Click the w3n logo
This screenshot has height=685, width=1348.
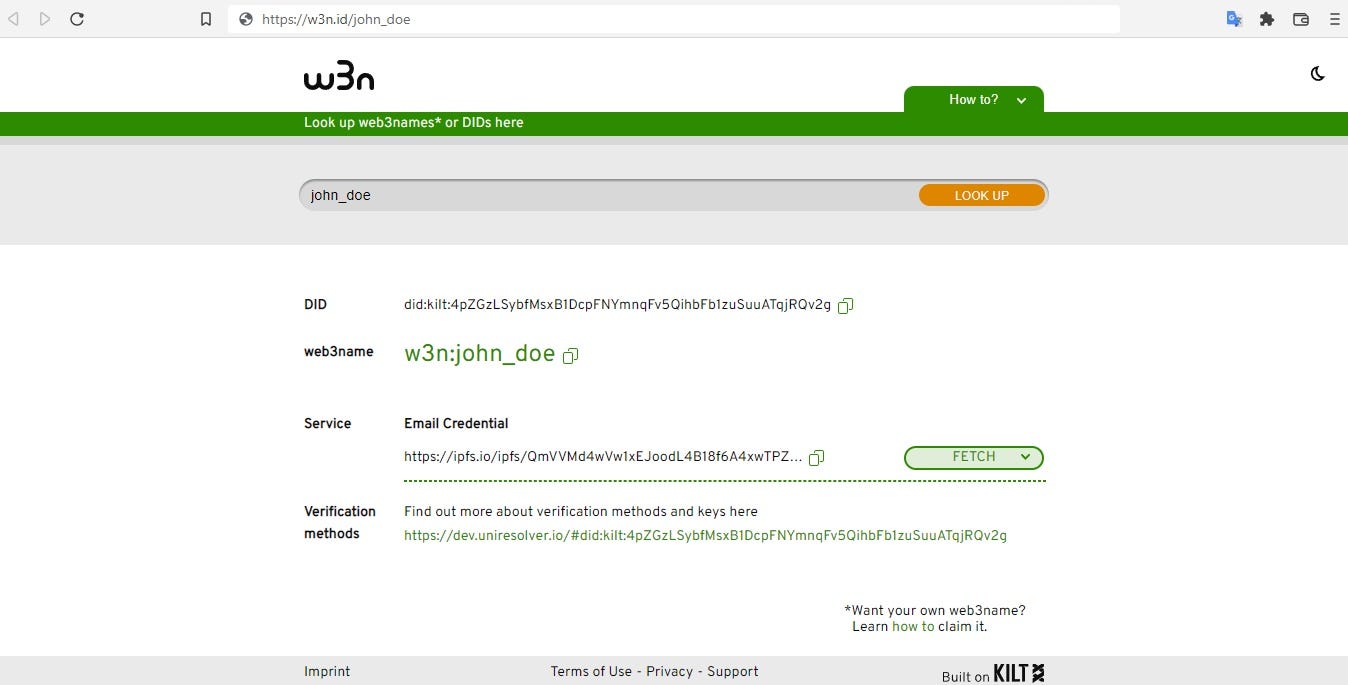coord(339,76)
